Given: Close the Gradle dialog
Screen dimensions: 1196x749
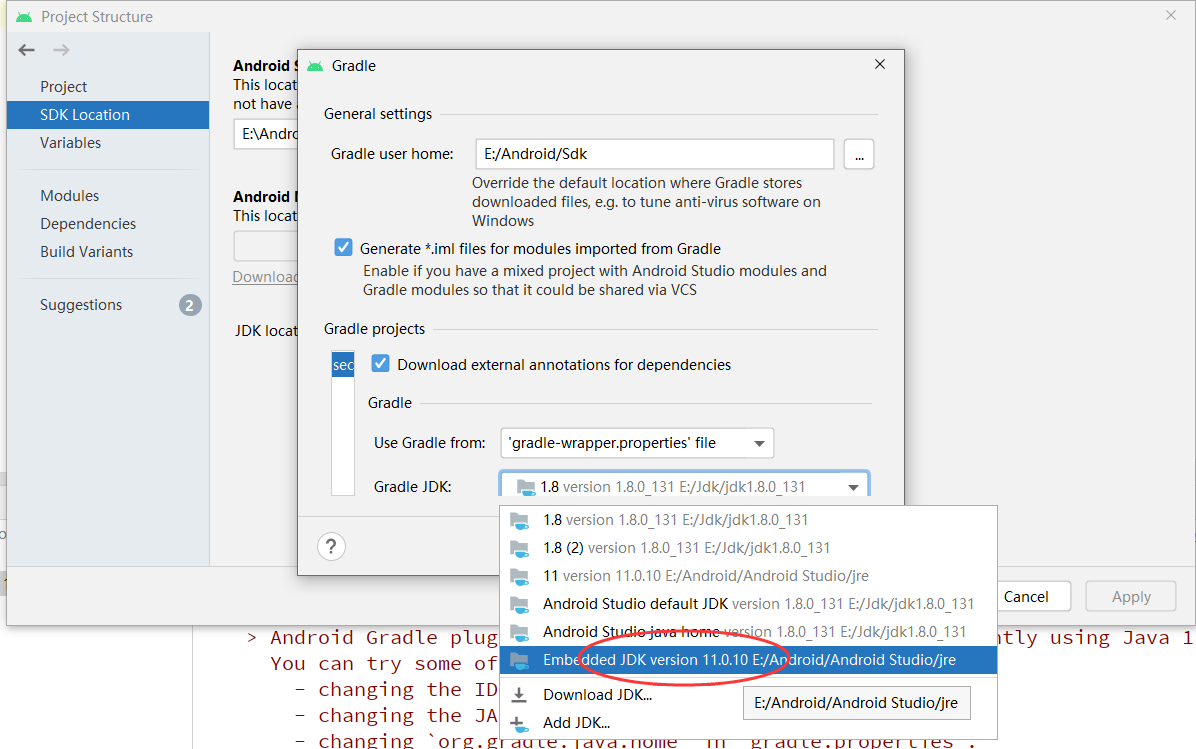Looking at the screenshot, I should (879, 65).
